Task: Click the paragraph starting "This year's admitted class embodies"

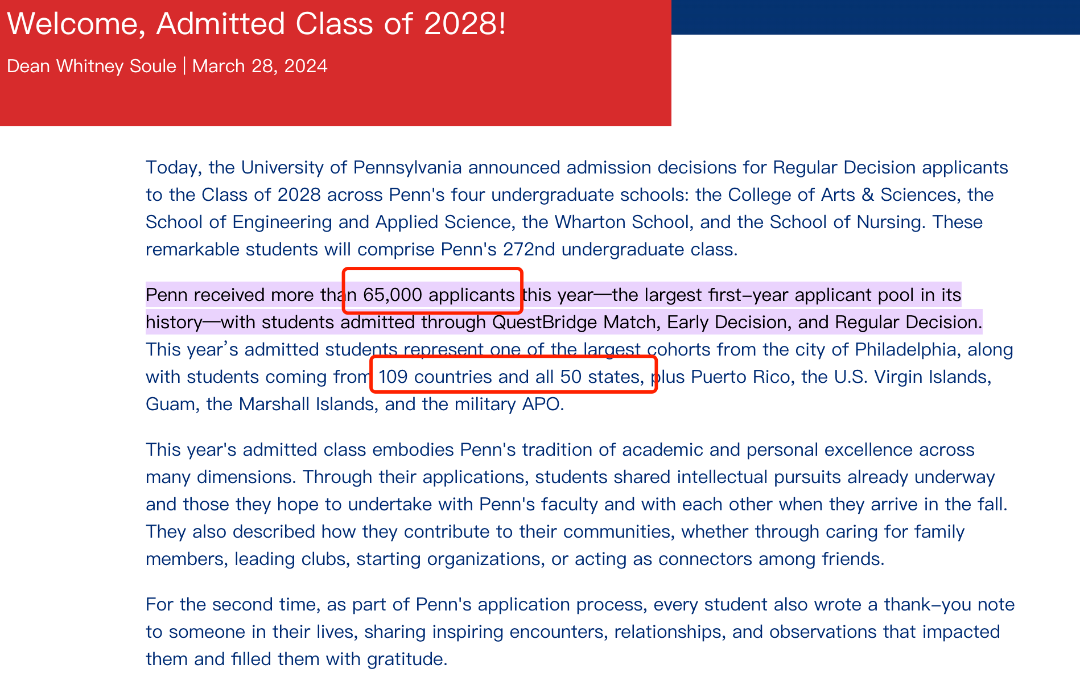Action: pos(577,504)
